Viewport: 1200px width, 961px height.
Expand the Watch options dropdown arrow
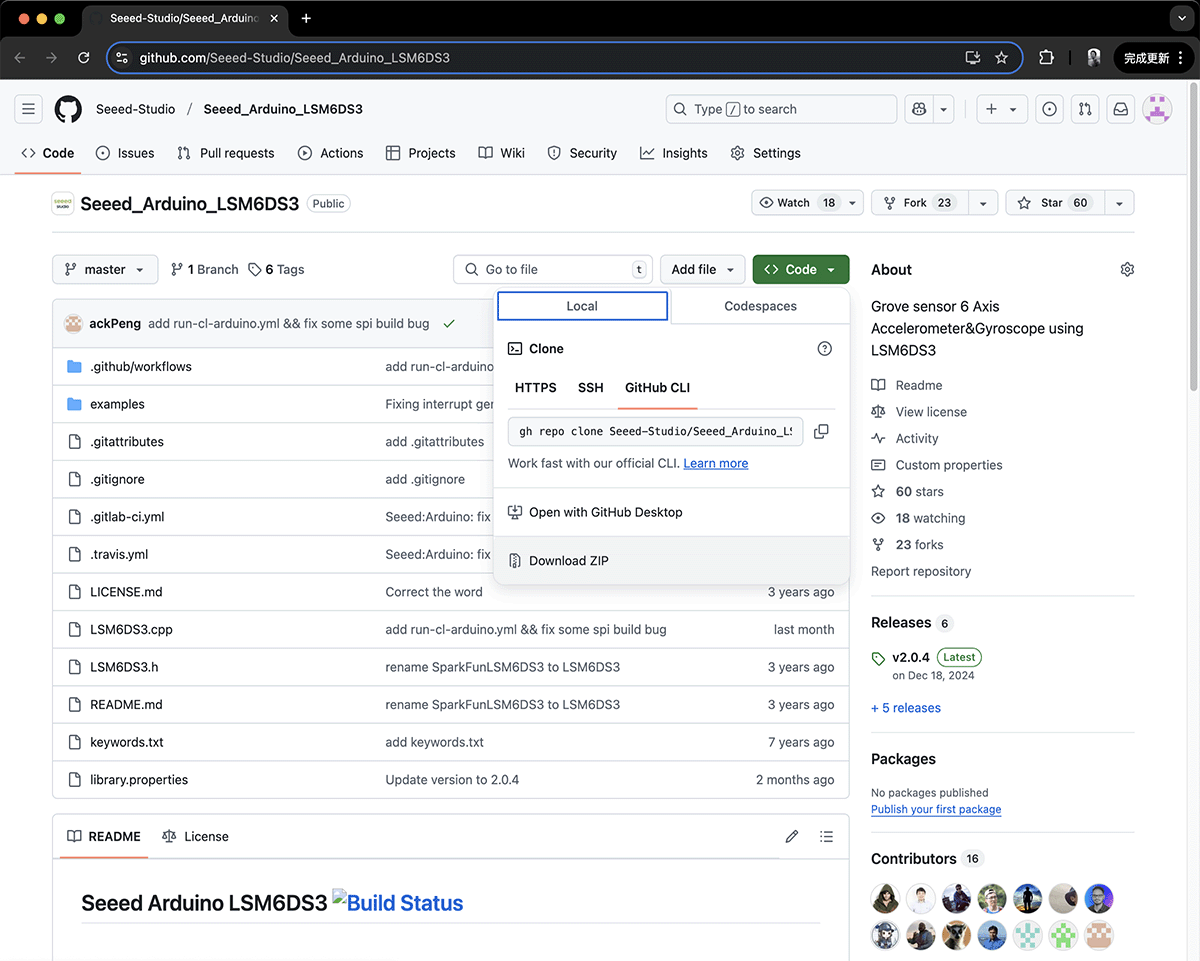[853, 203]
